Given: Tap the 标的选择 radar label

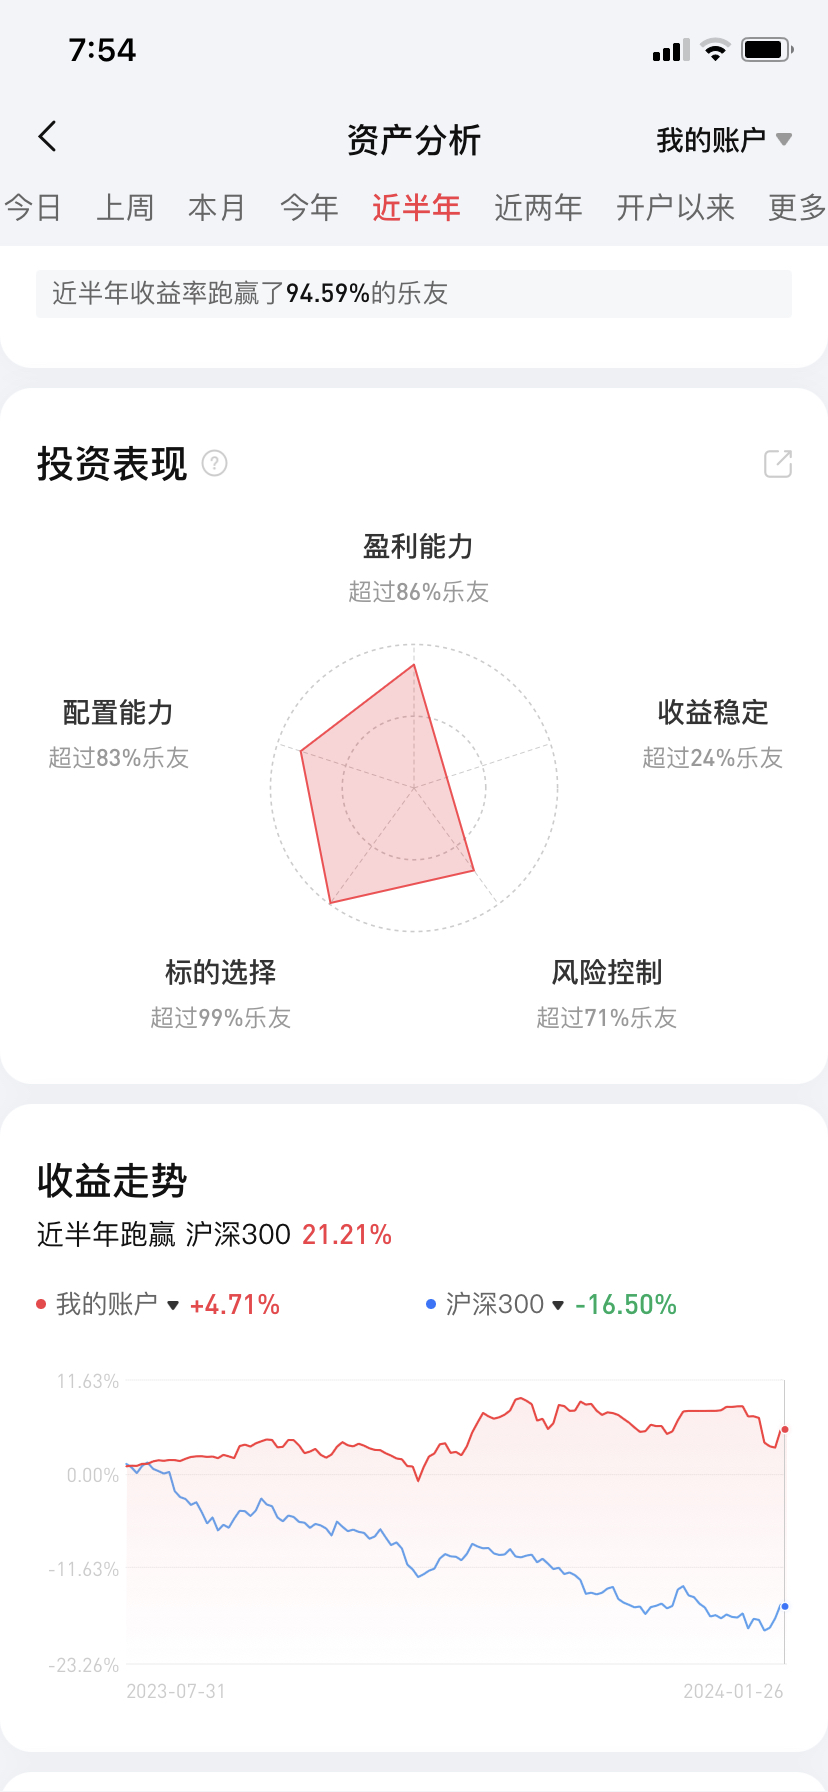Looking at the screenshot, I should click(220, 972).
